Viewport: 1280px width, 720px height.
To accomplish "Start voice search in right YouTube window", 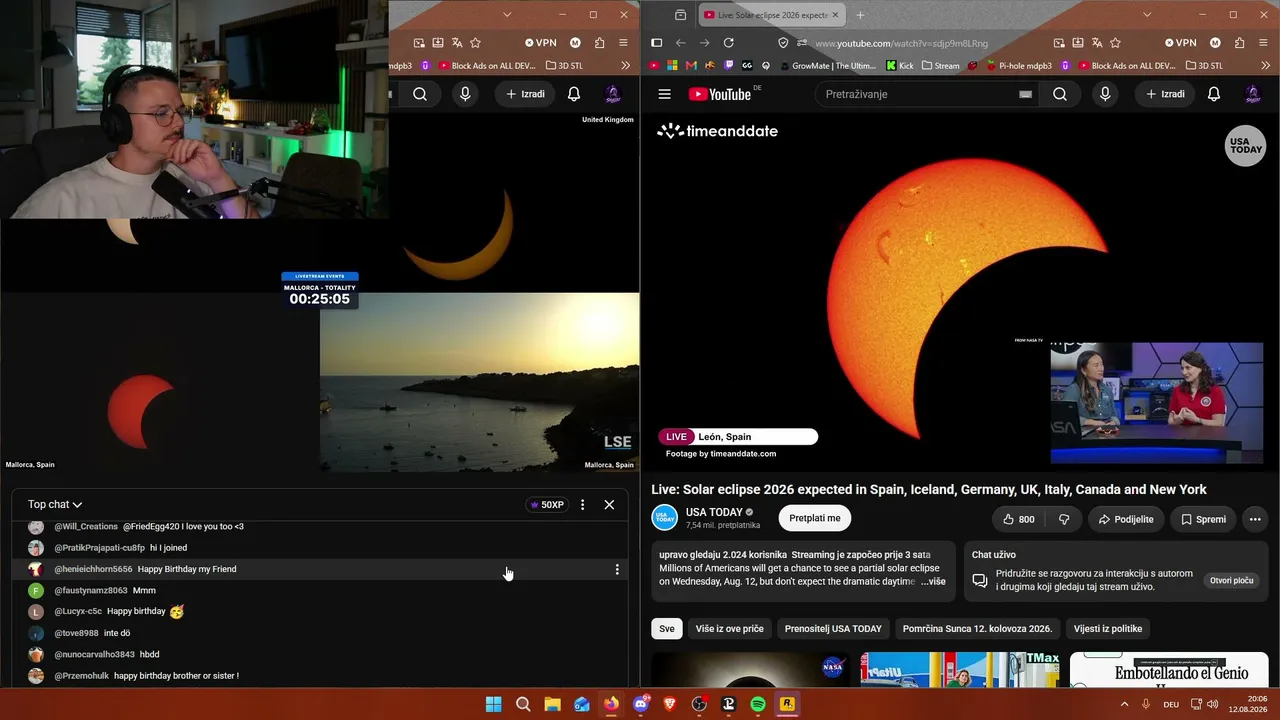I will (1105, 94).
